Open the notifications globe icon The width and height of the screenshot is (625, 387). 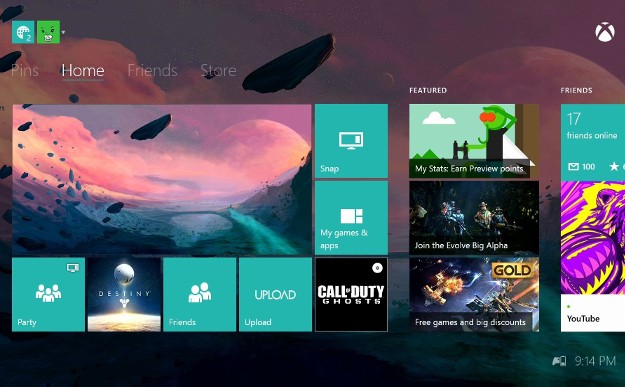tap(23, 32)
